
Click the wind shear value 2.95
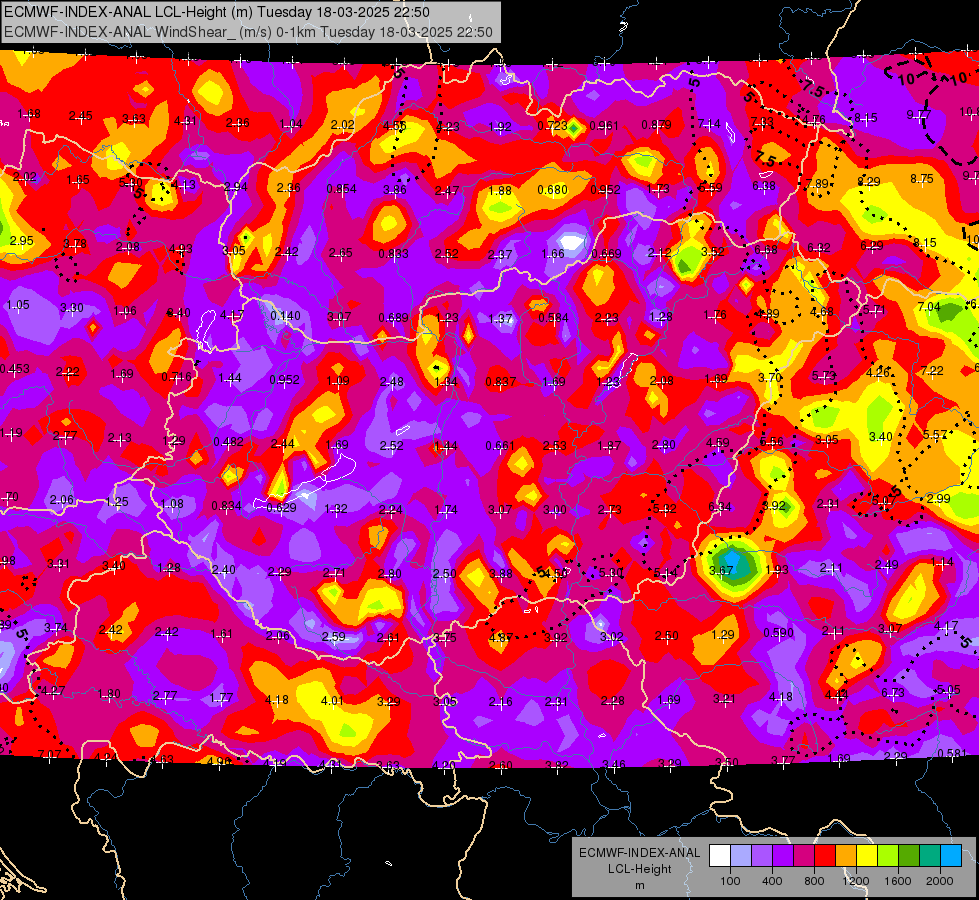point(22,240)
